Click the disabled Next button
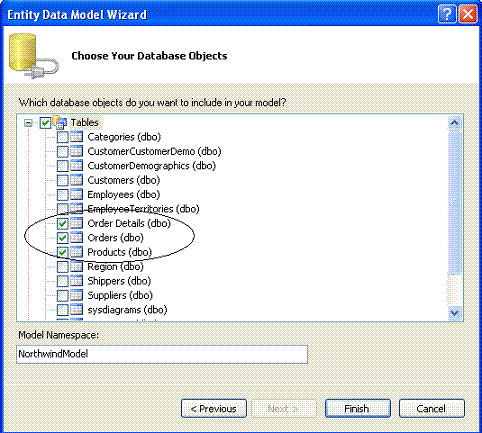 284,409
